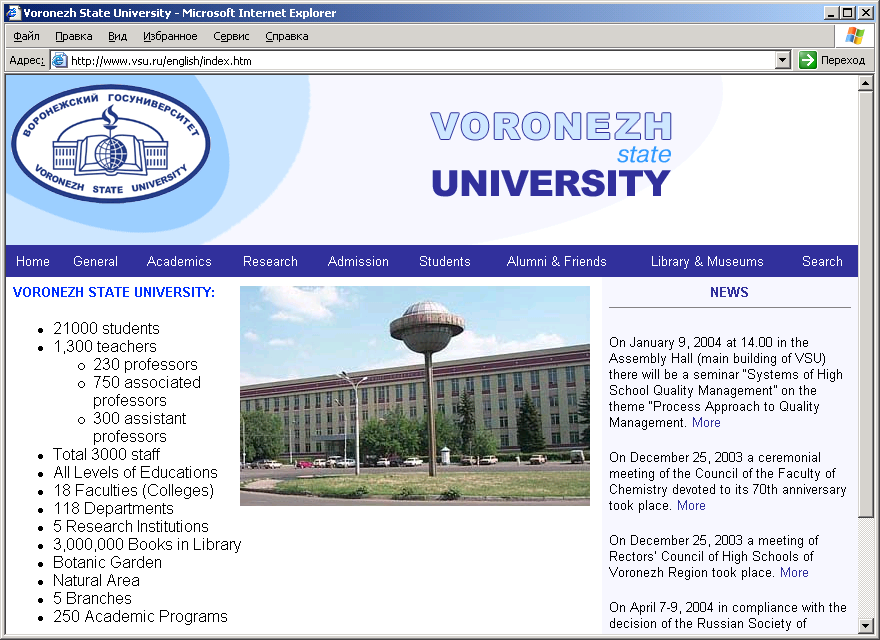Open the Admission navigation link

point(358,262)
